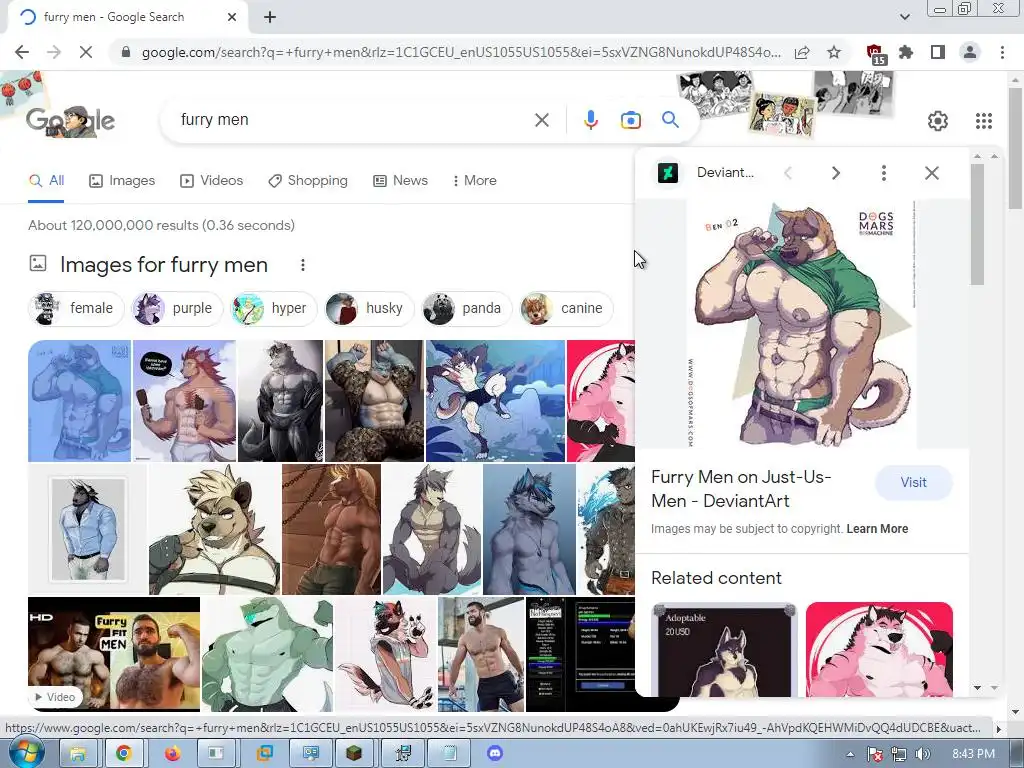This screenshot has width=1024, height=768.
Task: Click the Visit button
Action: pyautogui.click(x=914, y=483)
